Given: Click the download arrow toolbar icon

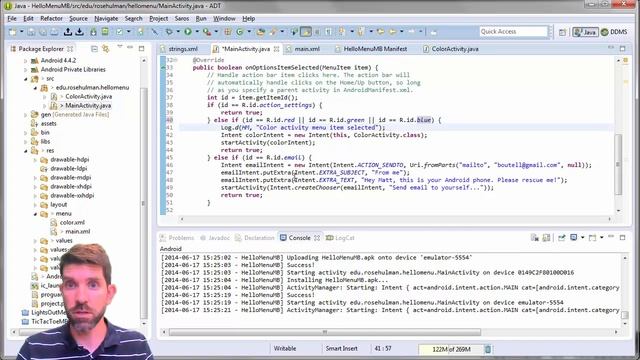Looking at the screenshot, I should pyautogui.click(x=79, y=32).
